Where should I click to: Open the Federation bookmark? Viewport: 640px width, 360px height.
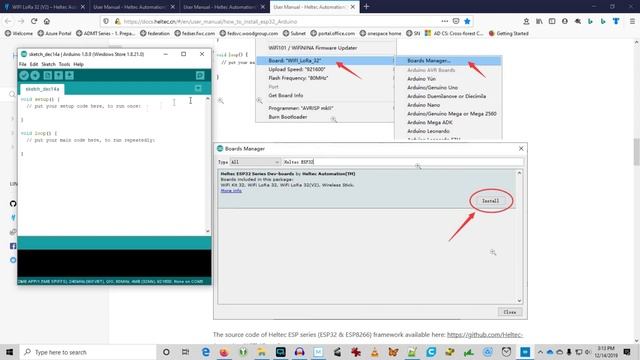(155, 33)
